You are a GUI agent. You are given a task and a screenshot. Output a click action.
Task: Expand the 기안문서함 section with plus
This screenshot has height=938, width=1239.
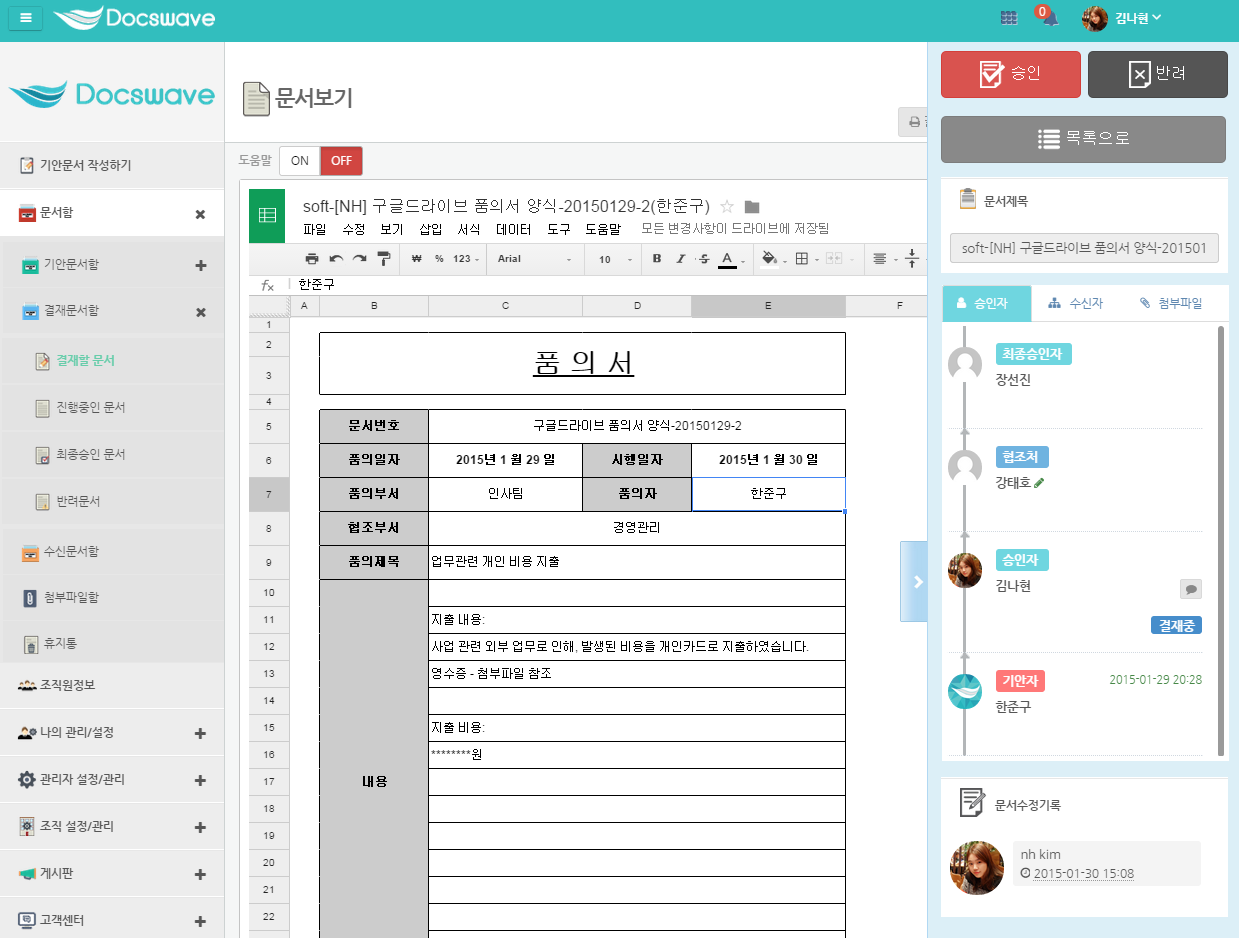click(x=200, y=266)
